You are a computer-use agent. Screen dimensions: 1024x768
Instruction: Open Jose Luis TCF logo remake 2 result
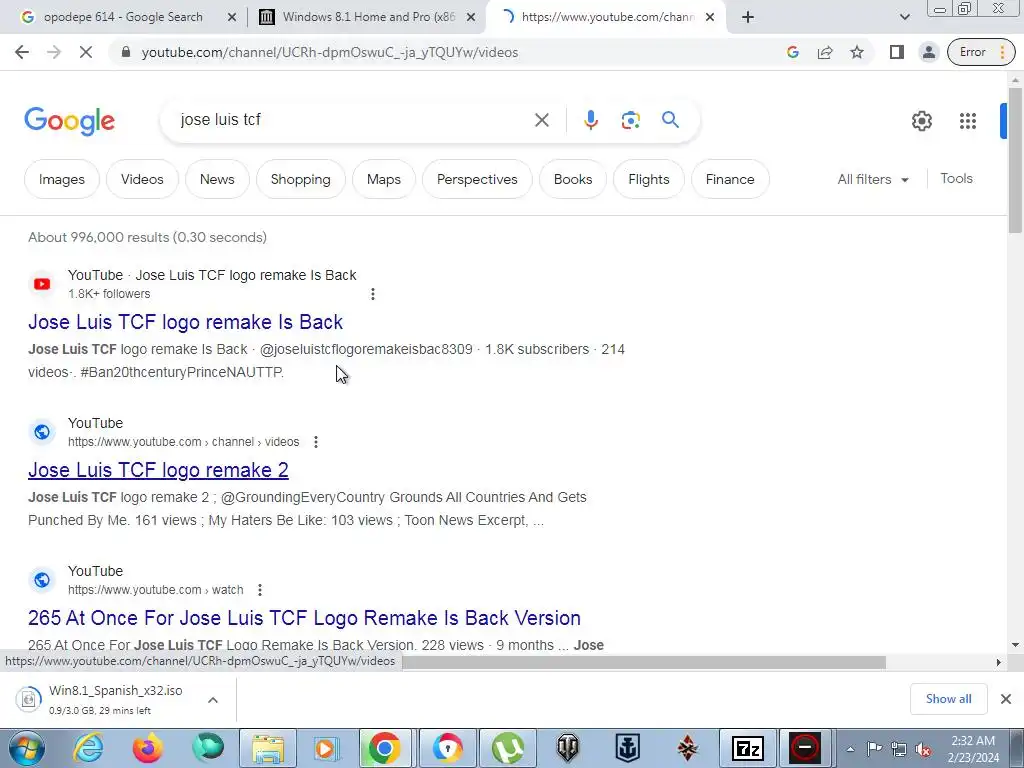(x=158, y=470)
